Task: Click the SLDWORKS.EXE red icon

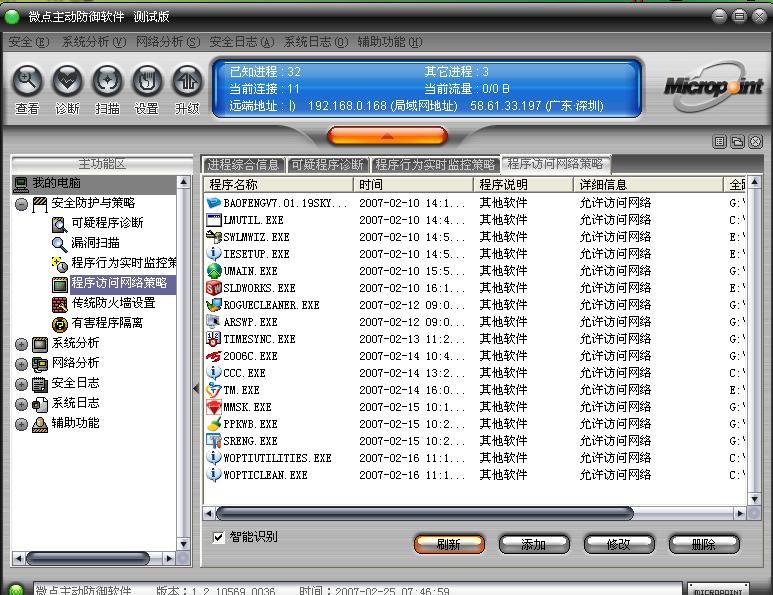Action: point(213,287)
